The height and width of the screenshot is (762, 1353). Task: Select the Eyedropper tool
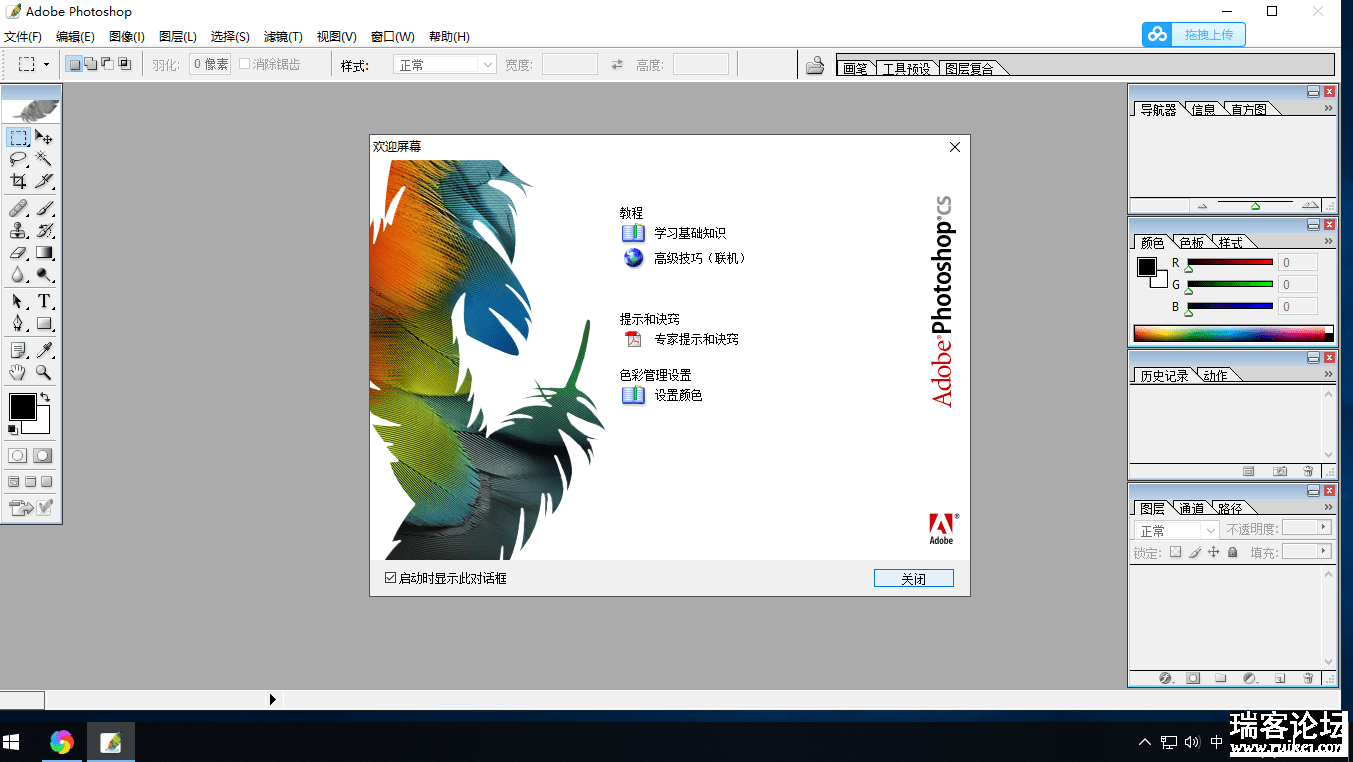(x=44, y=351)
